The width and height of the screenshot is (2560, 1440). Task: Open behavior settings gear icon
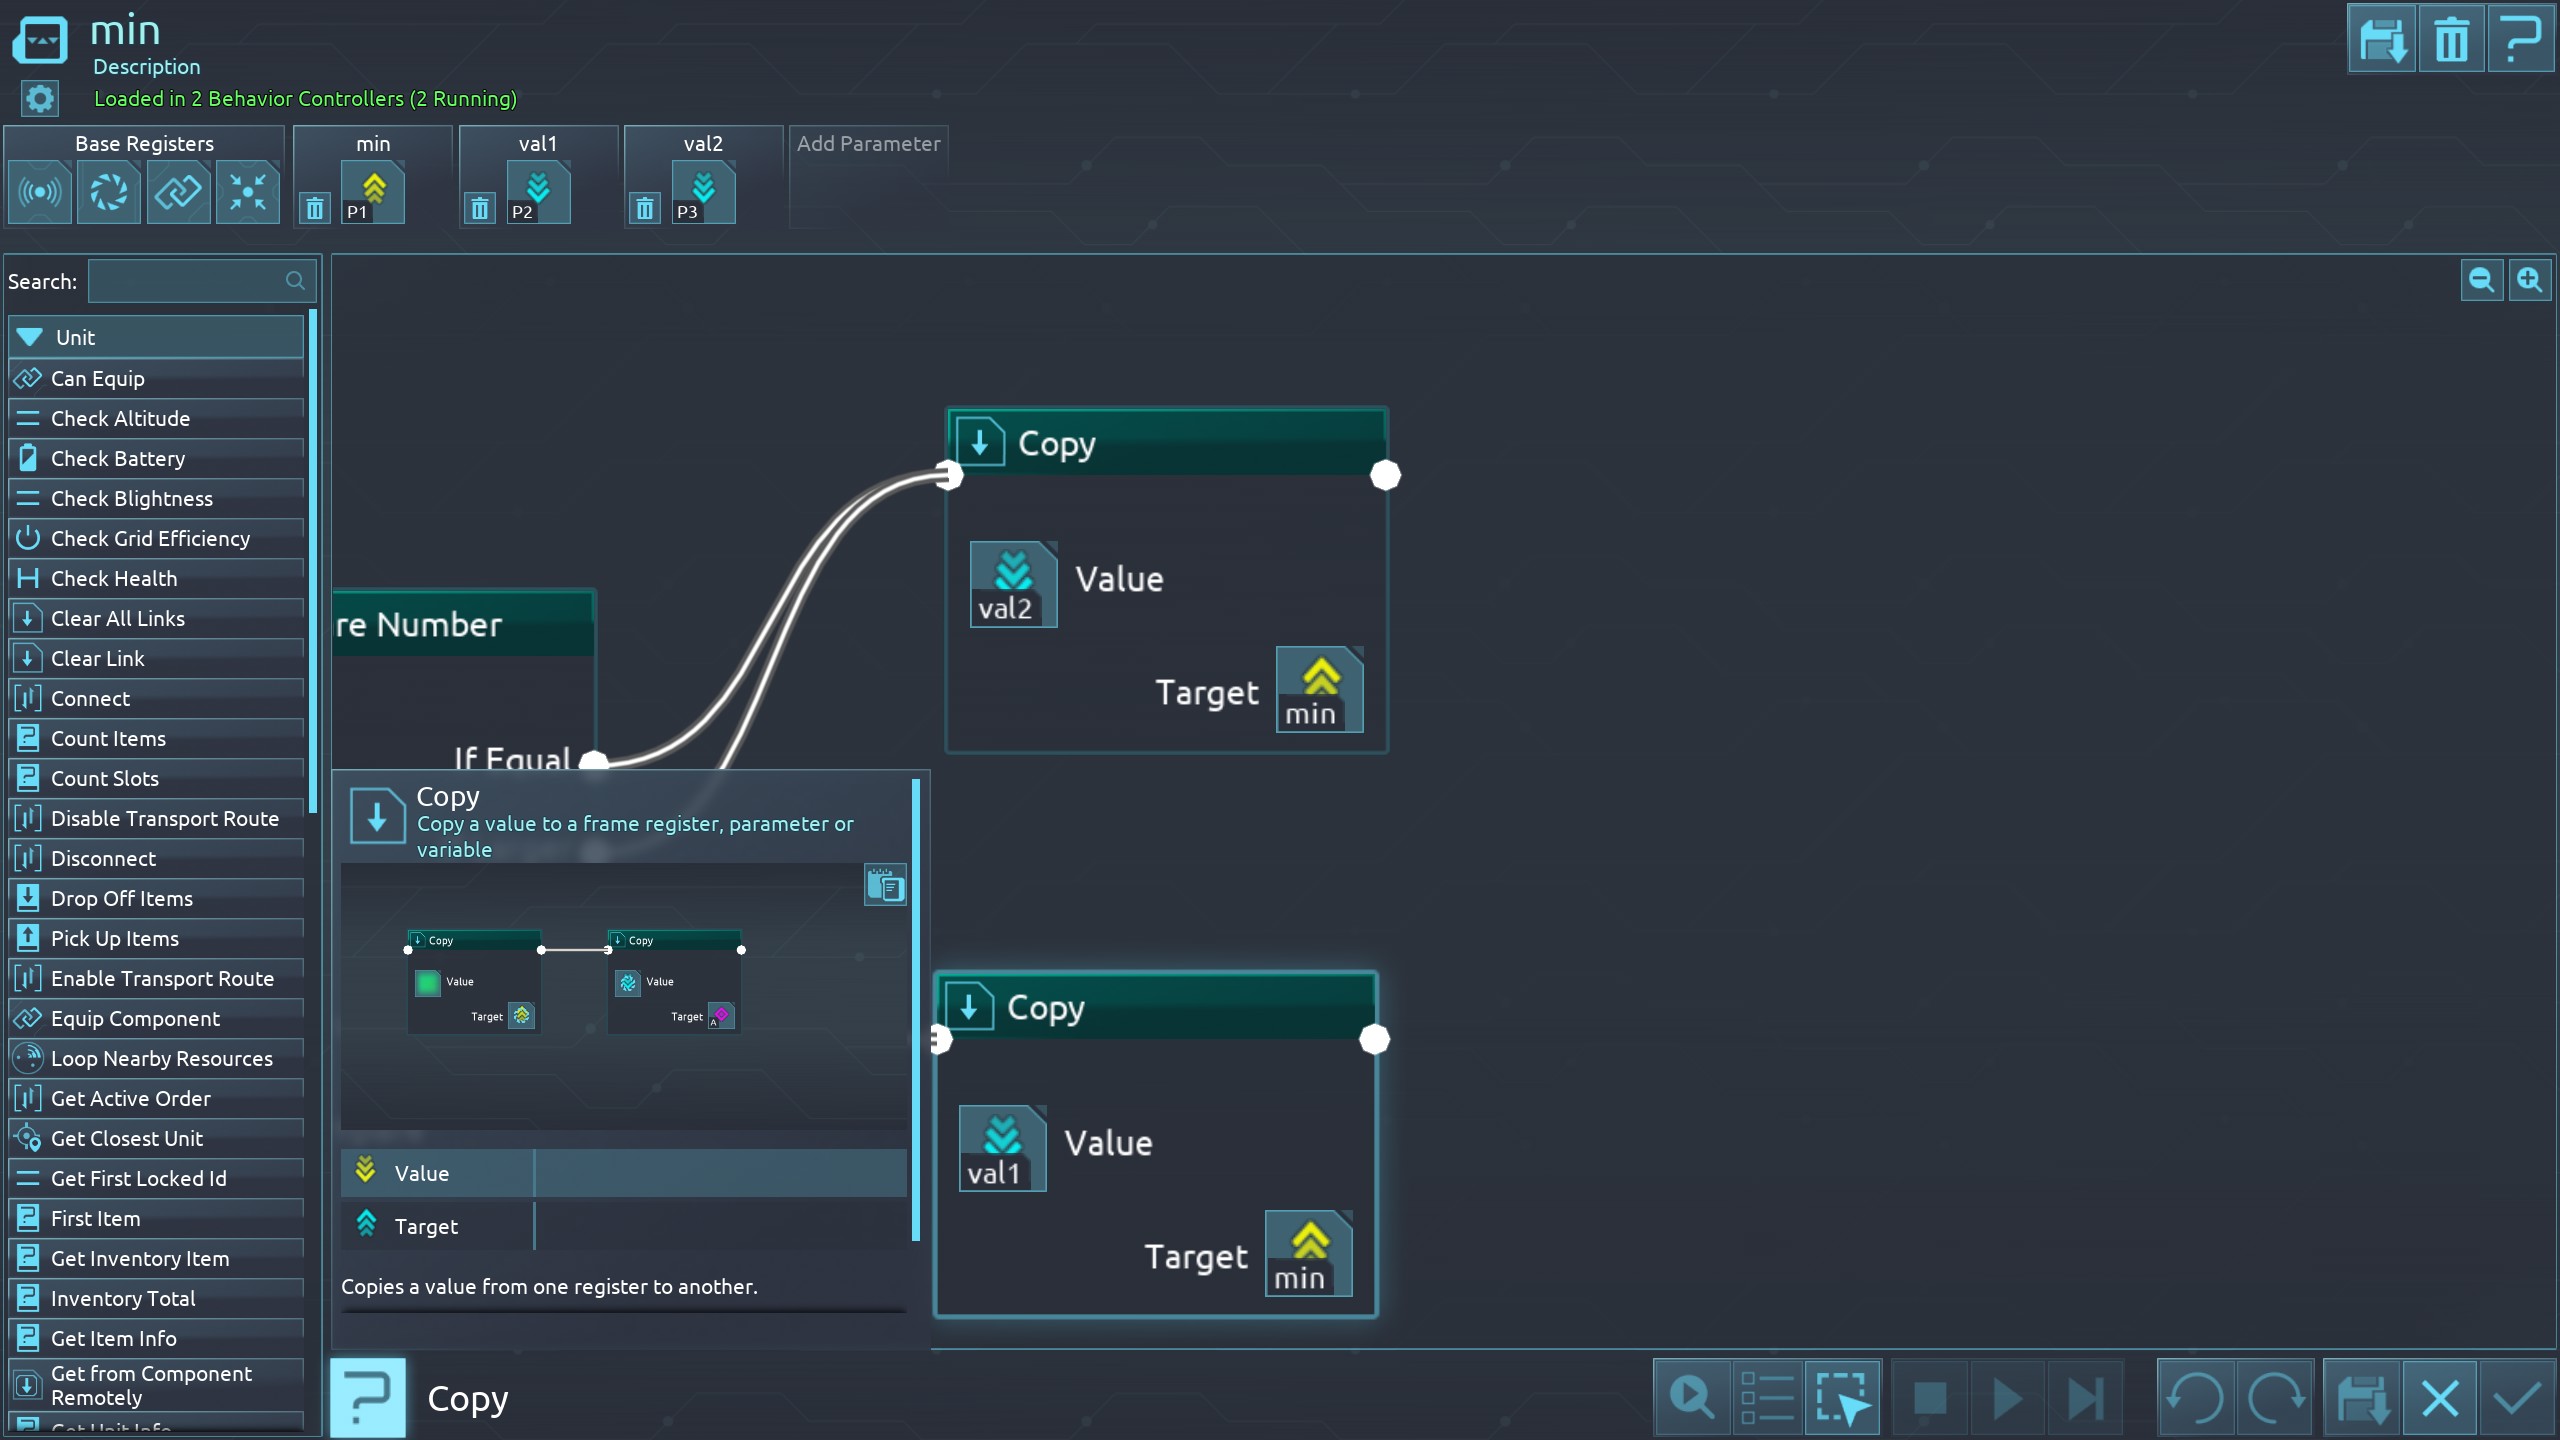(40, 99)
